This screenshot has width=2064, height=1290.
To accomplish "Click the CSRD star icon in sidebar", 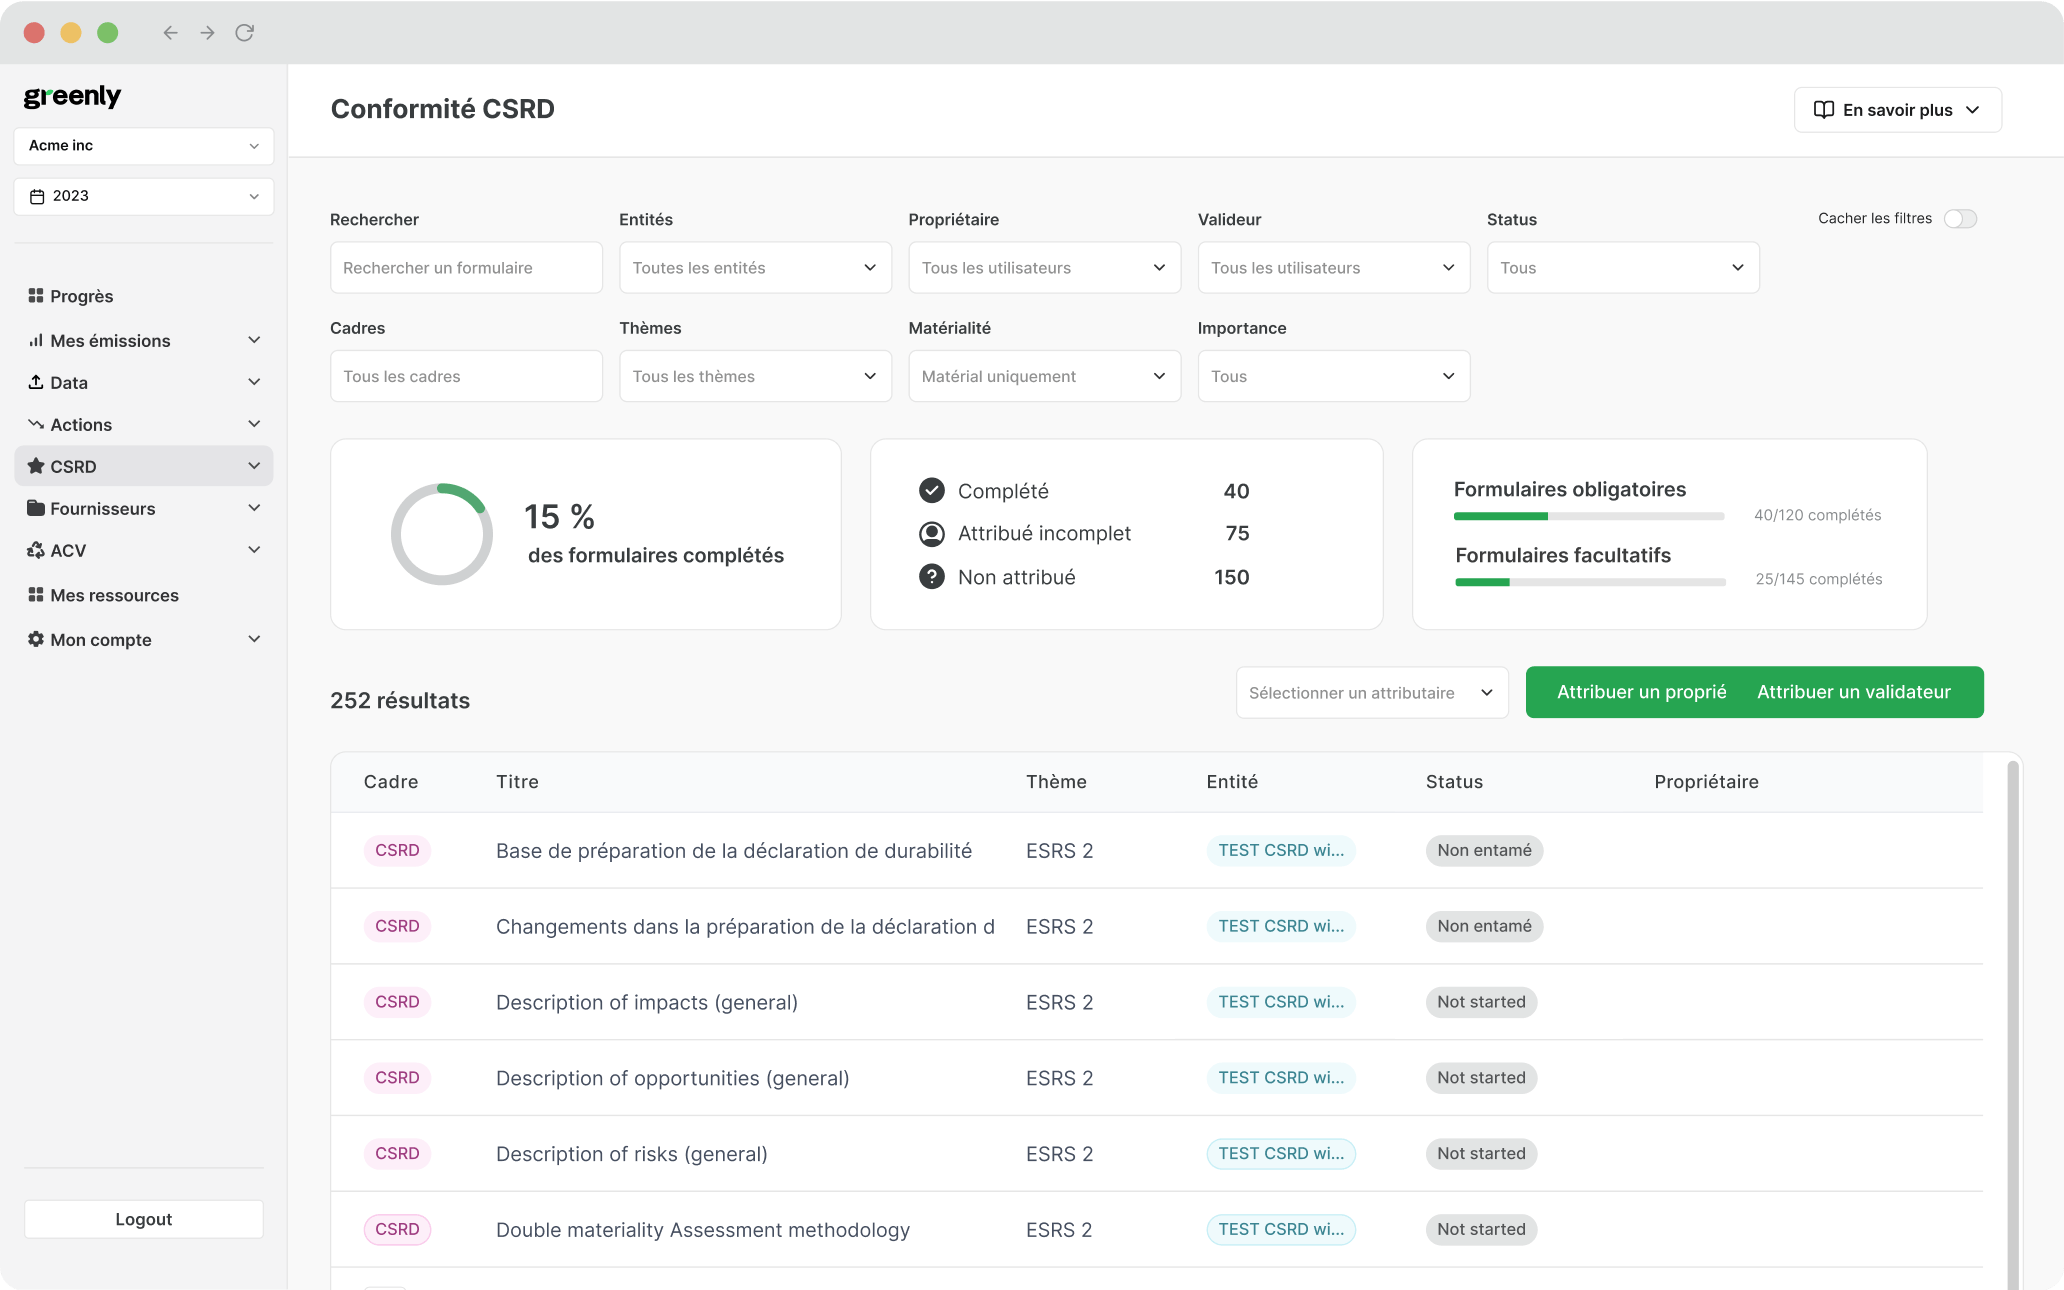I will (x=36, y=467).
